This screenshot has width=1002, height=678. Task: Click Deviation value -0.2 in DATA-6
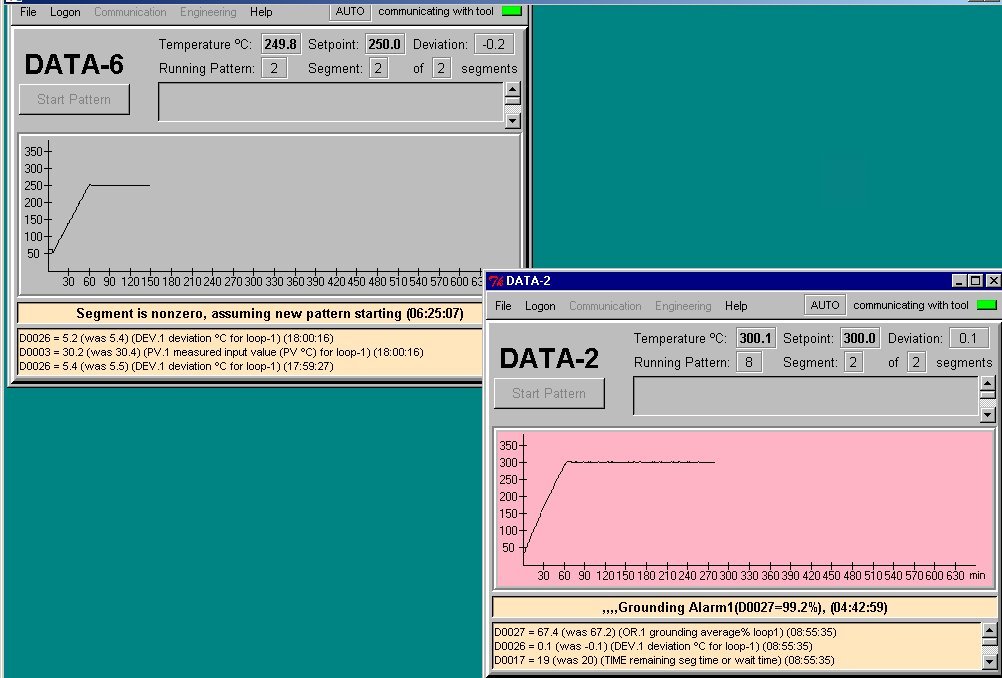[493, 44]
